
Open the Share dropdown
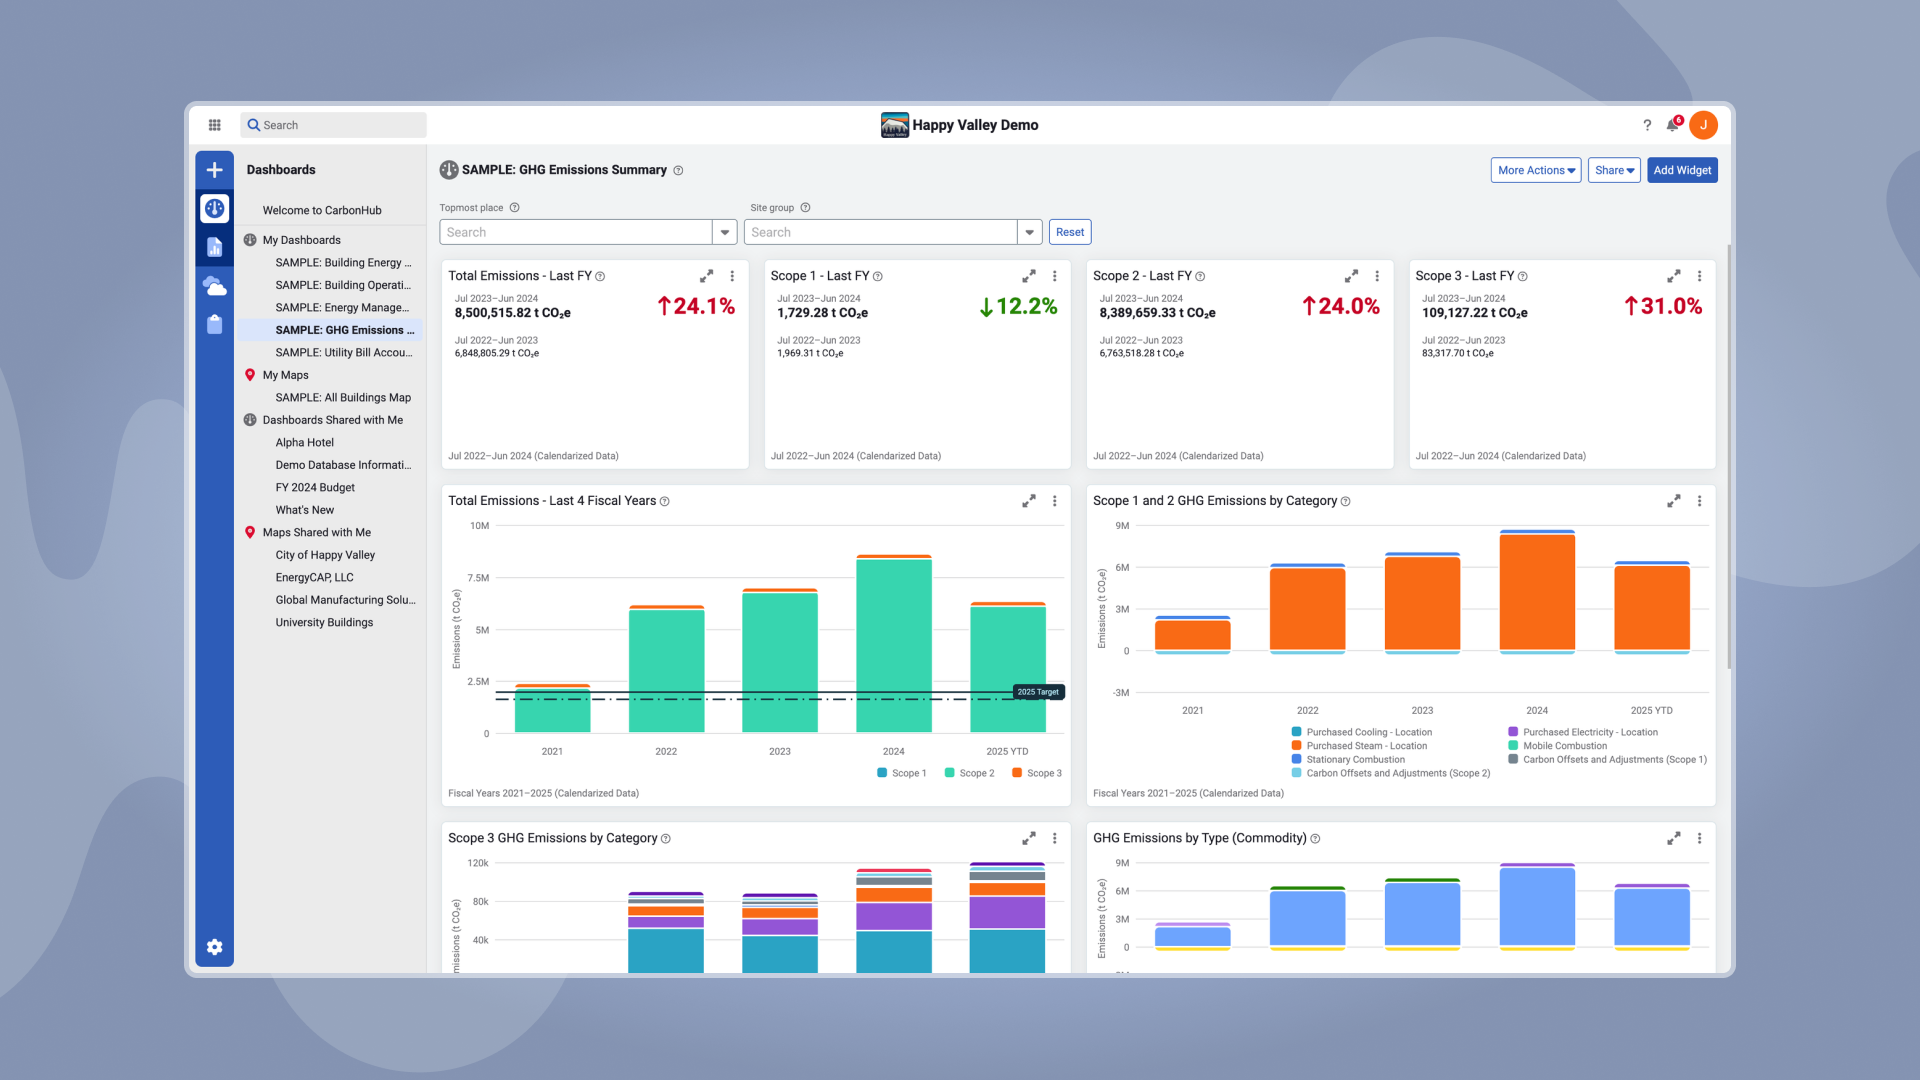[1613, 170]
